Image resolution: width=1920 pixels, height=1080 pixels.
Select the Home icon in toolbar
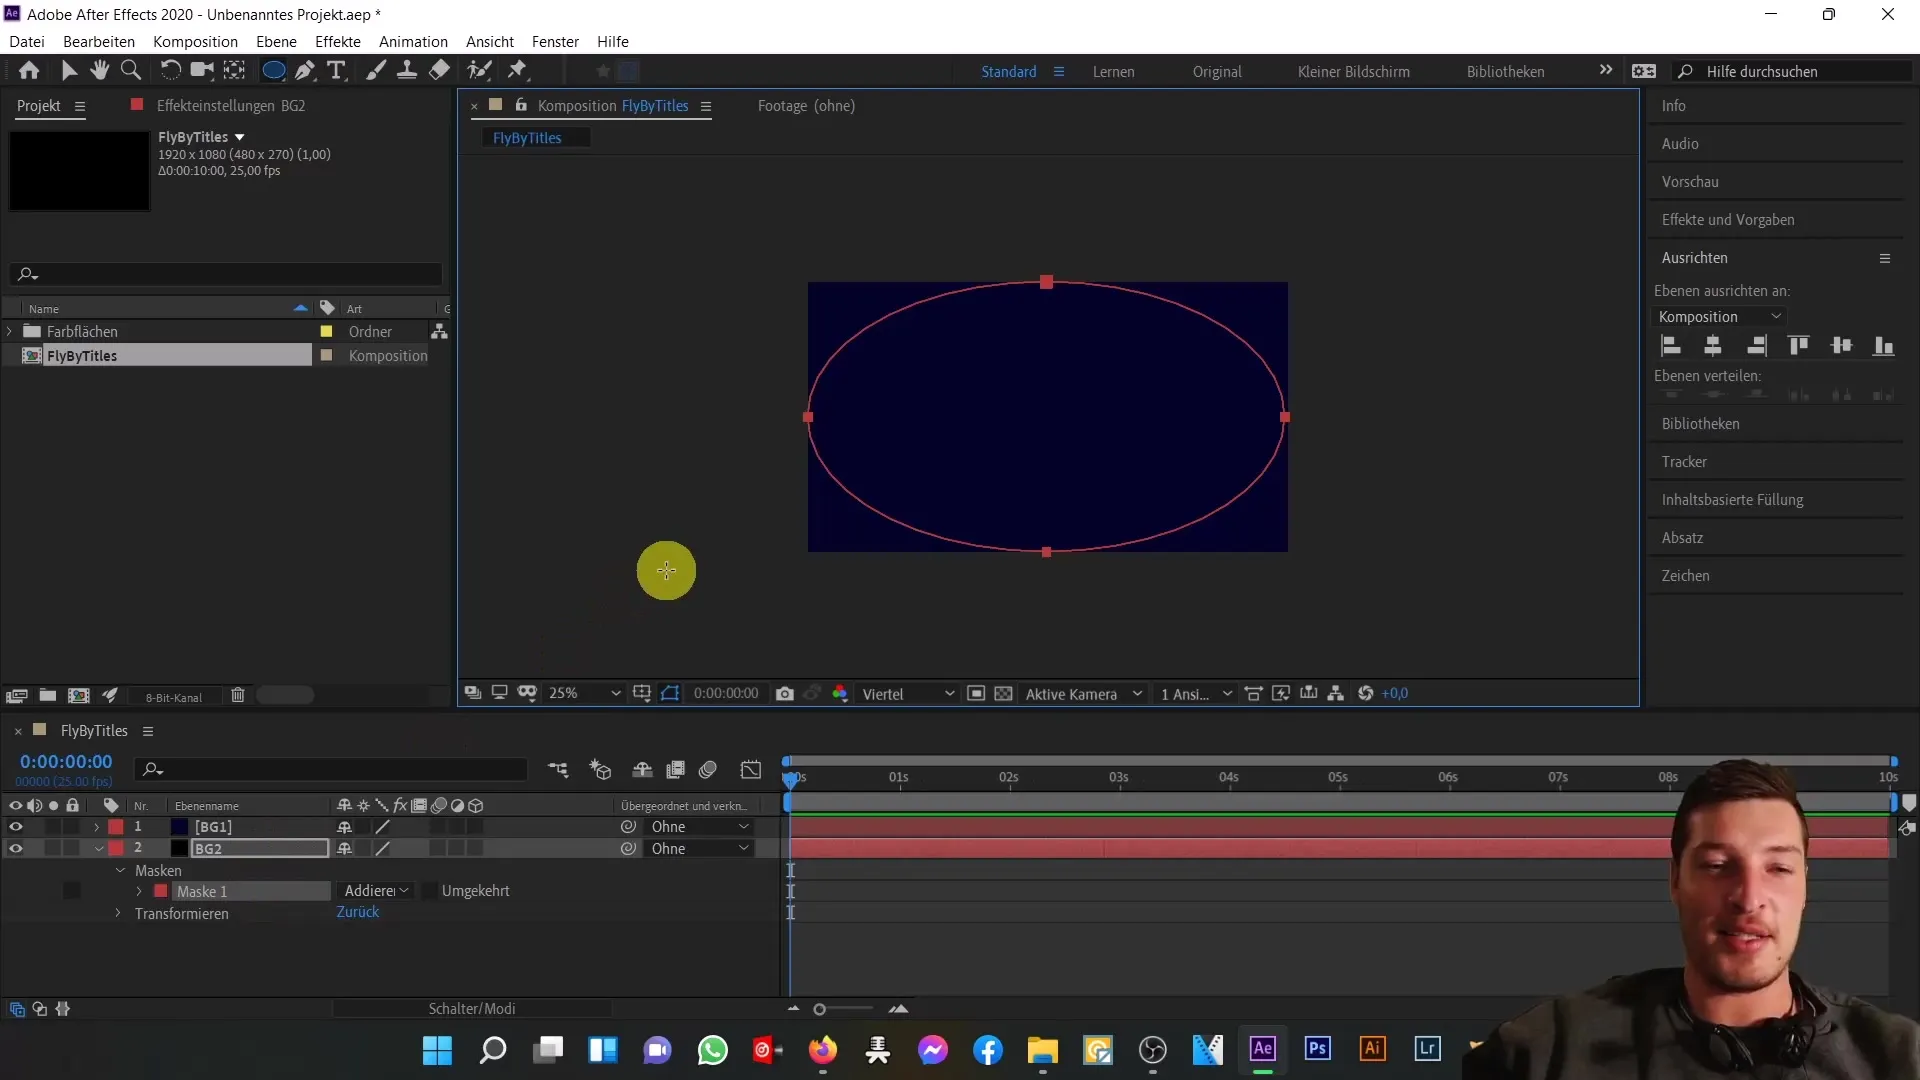[x=29, y=70]
